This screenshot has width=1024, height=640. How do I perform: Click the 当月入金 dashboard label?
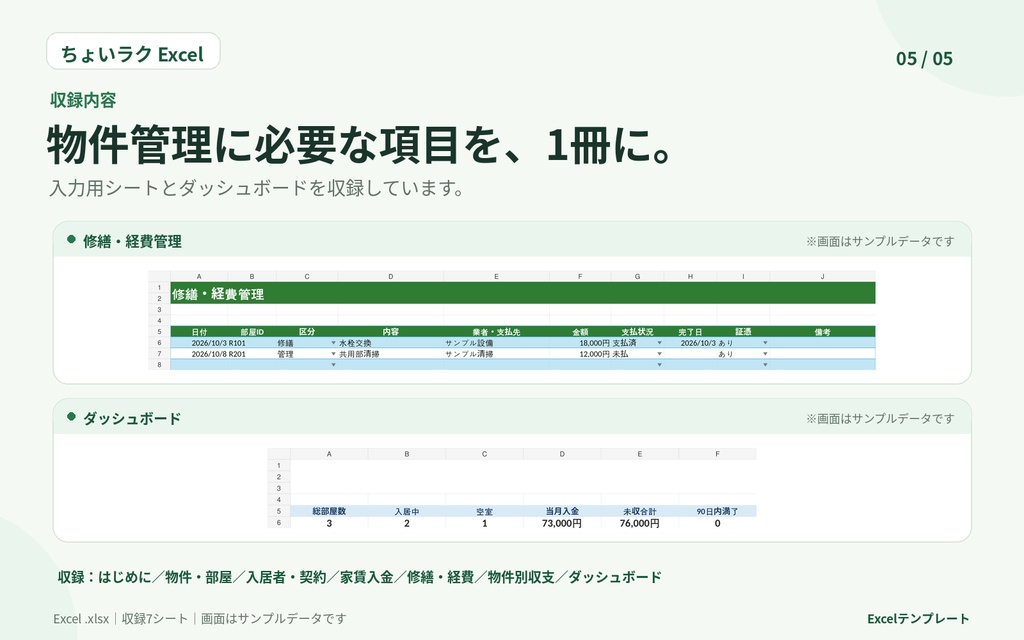[x=562, y=511]
